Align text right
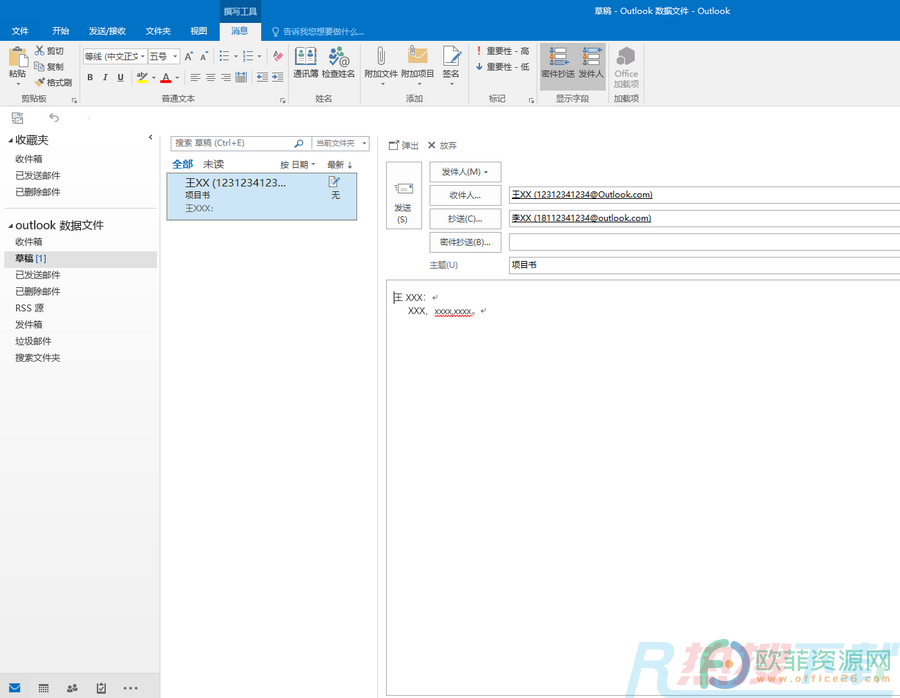Viewport: 900px width, 698px height. point(226,77)
